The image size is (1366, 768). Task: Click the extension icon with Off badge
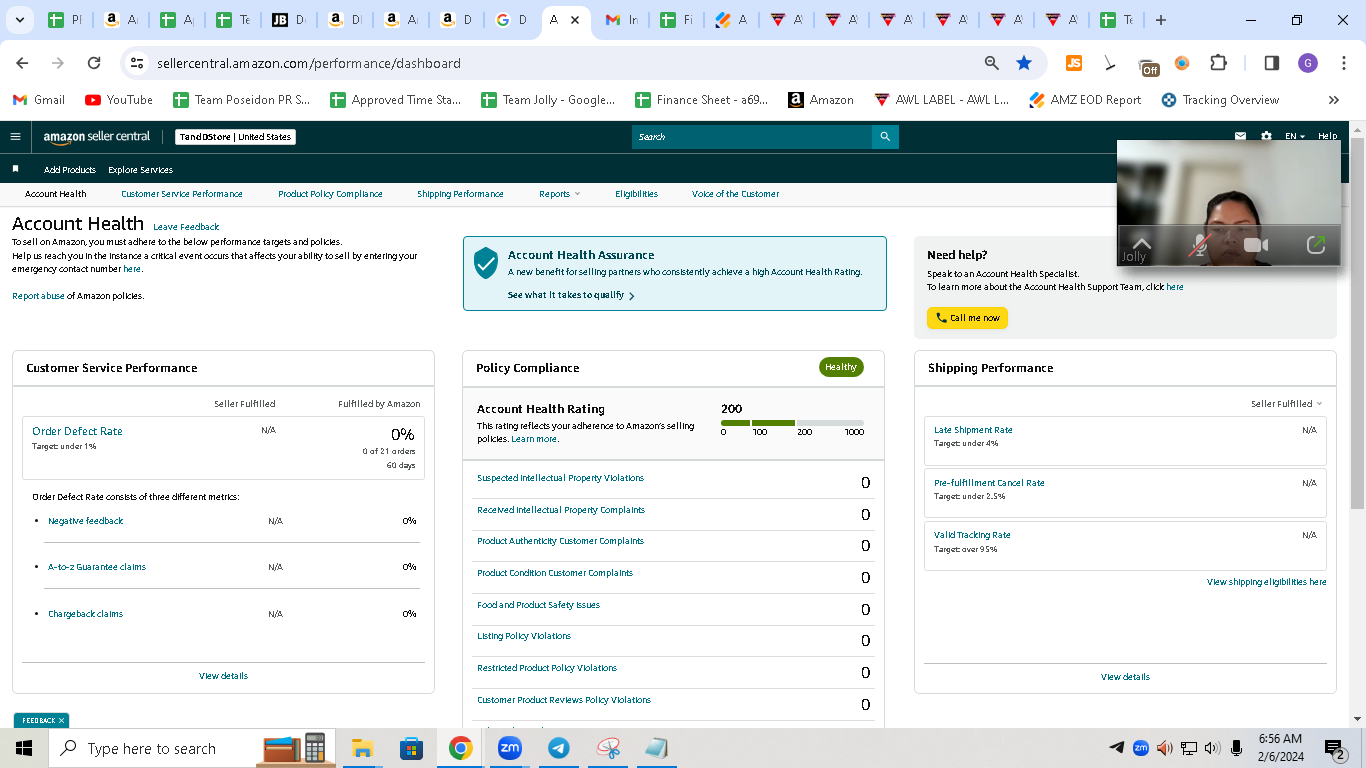coord(1149,66)
